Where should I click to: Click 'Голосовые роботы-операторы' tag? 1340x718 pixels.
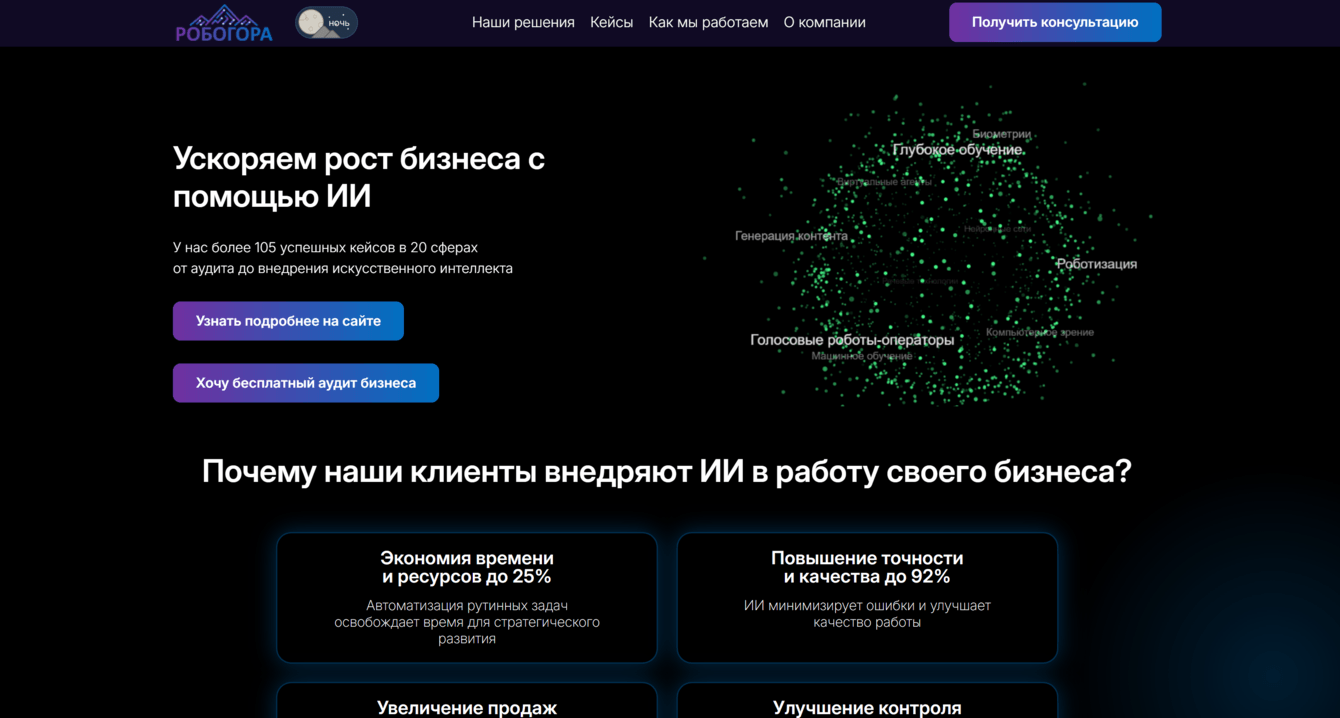click(853, 339)
